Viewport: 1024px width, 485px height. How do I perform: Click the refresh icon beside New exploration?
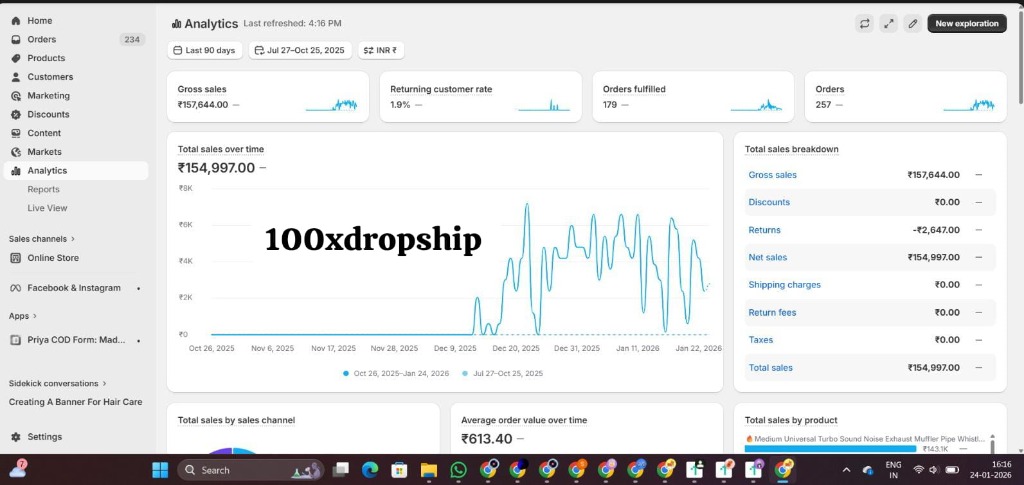[864, 23]
